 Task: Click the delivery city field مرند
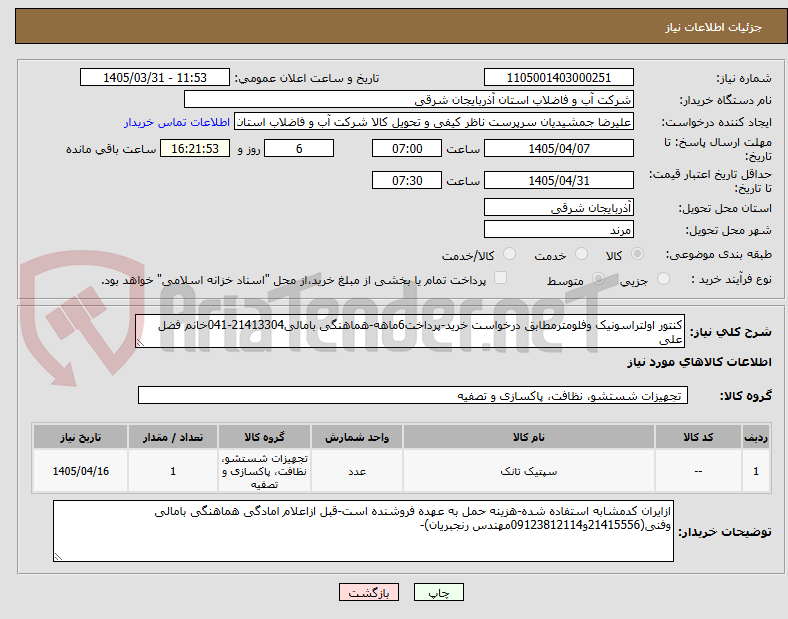pyautogui.click(x=558, y=230)
